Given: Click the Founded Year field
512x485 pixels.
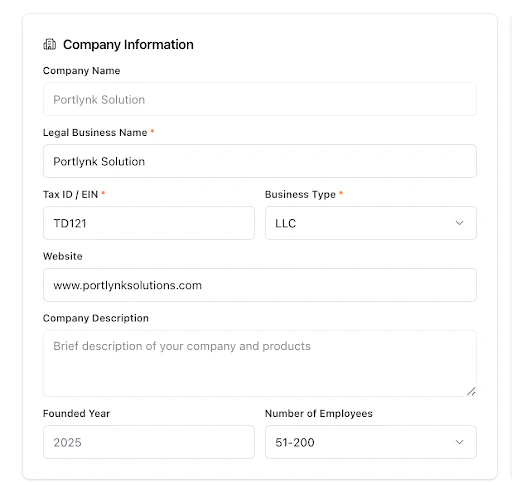Looking at the screenshot, I should 149,442.
